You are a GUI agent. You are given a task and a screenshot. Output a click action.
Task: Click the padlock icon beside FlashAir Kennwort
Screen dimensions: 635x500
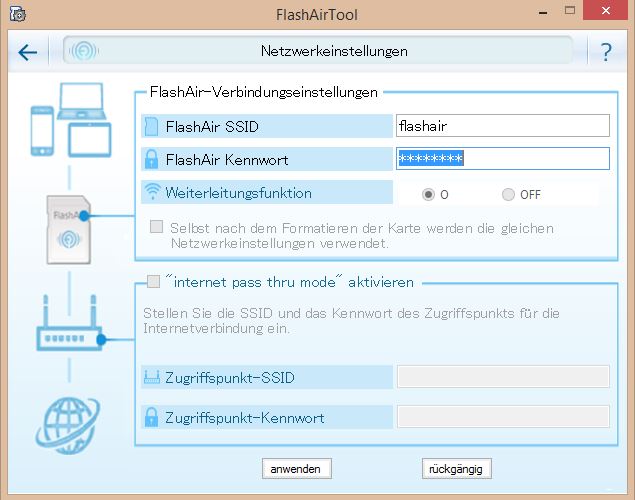point(151,159)
